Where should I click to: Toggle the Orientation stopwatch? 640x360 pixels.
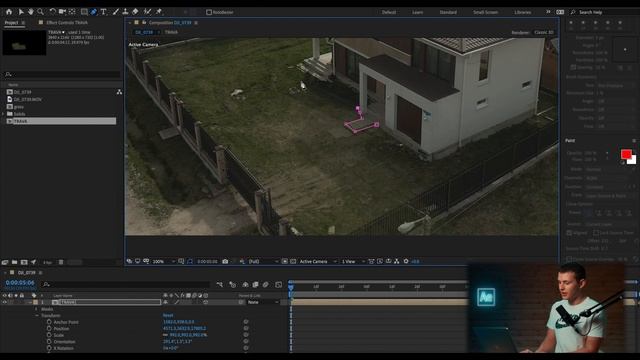pyautogui.click(x=49, y=342)
